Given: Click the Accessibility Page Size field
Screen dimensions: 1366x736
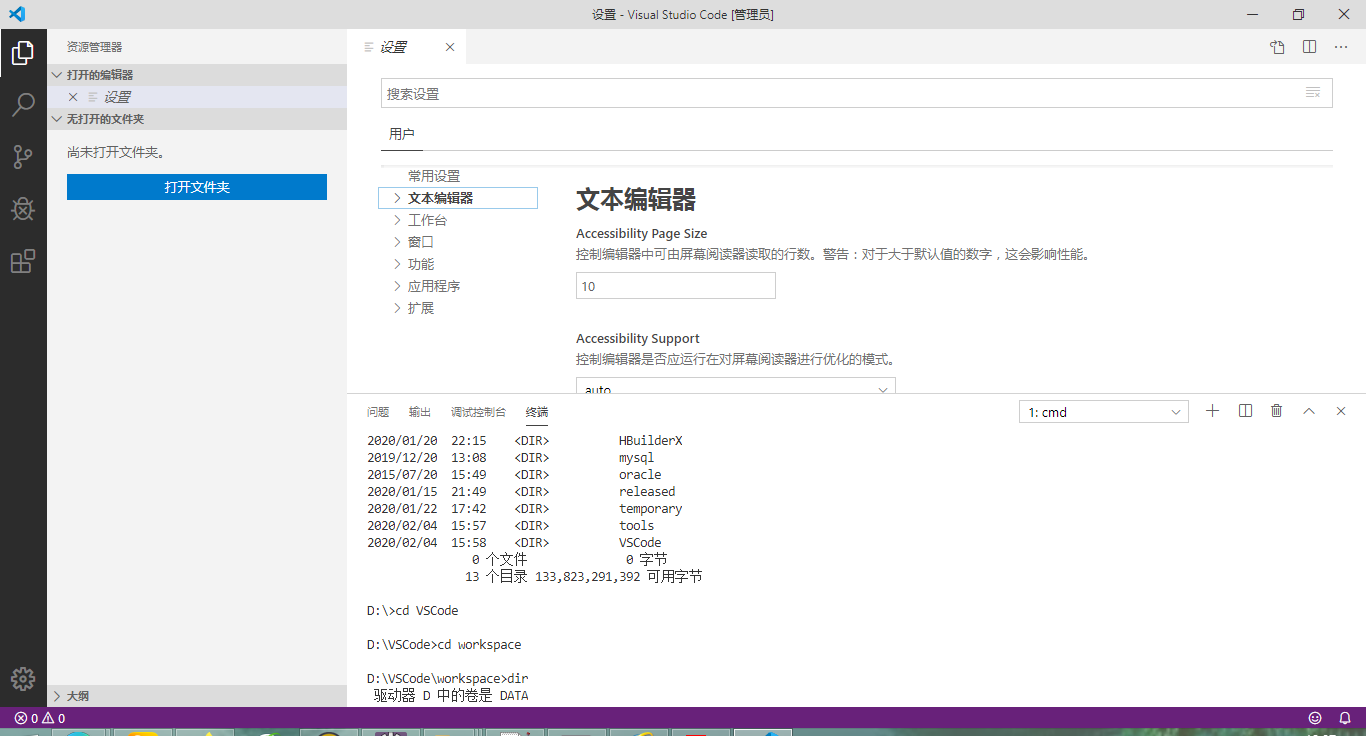Looking at the screenshot, I should 676,286.
